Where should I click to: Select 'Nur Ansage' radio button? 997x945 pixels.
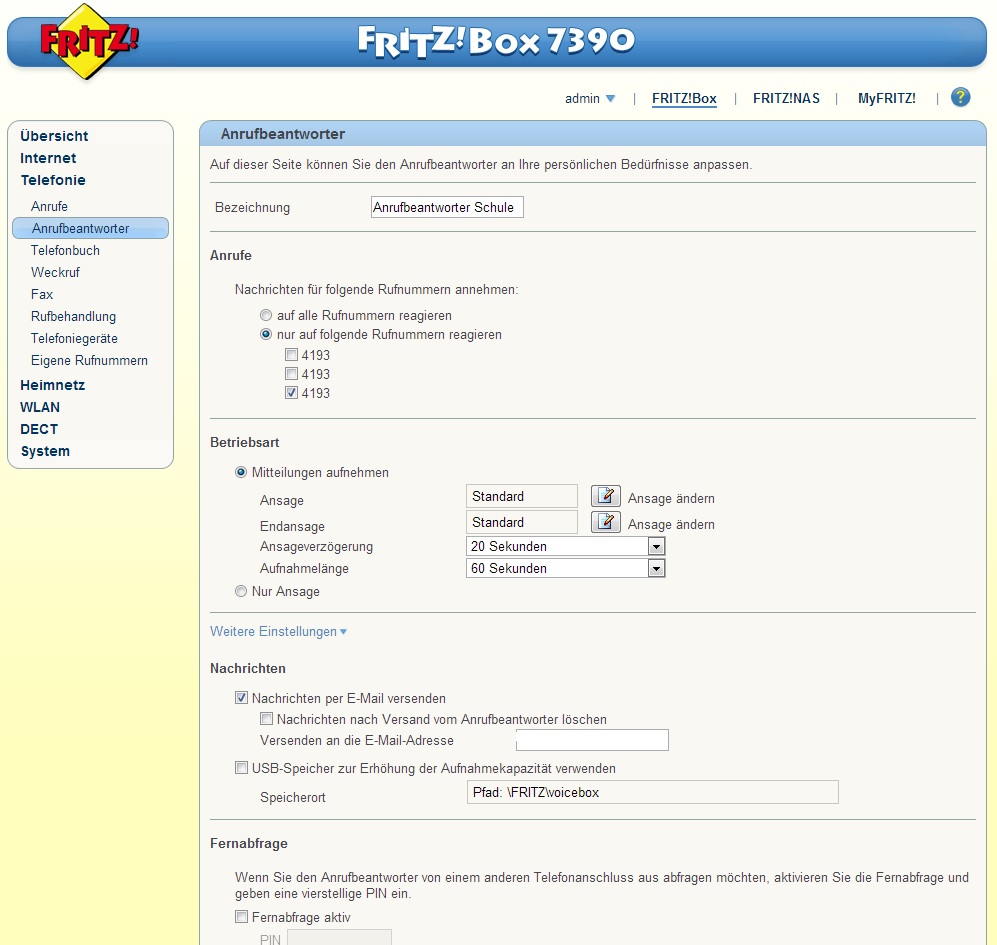click(241, 591)
